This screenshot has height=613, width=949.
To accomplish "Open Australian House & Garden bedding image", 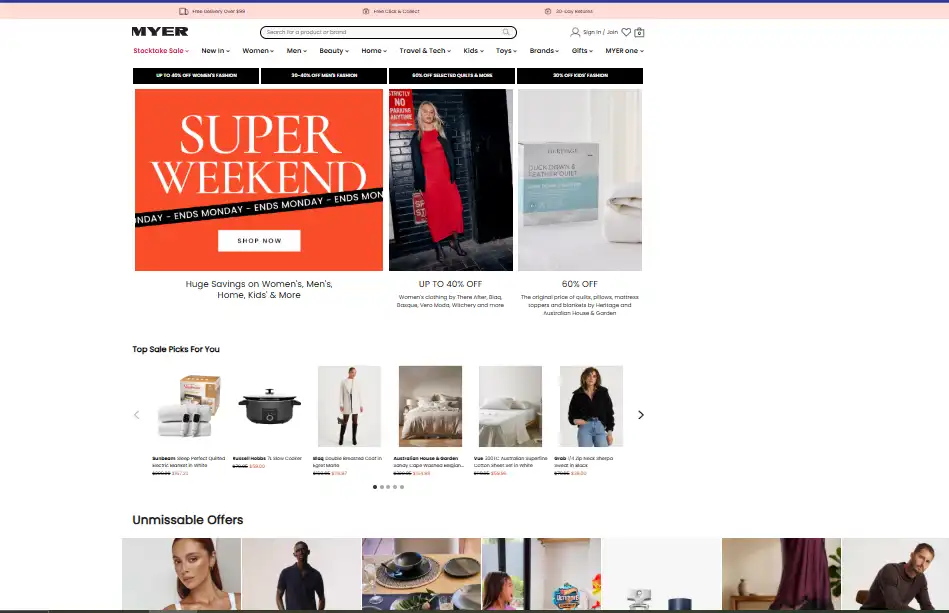I will tap(430, 406).
